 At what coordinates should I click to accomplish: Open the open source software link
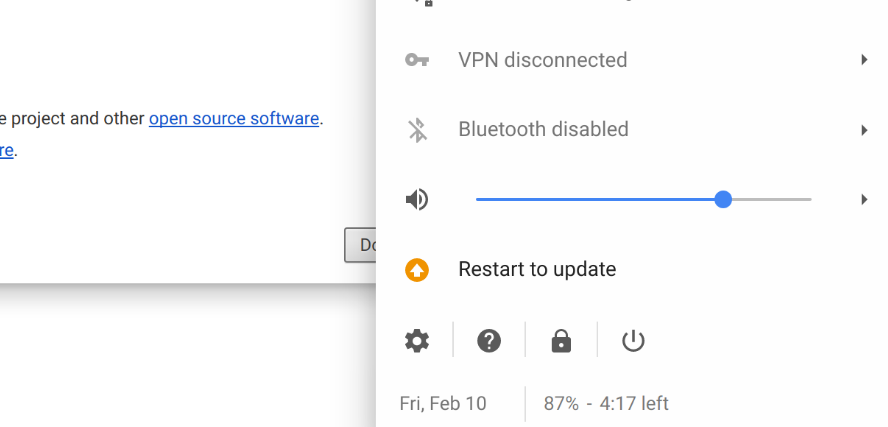pos(234,118)
